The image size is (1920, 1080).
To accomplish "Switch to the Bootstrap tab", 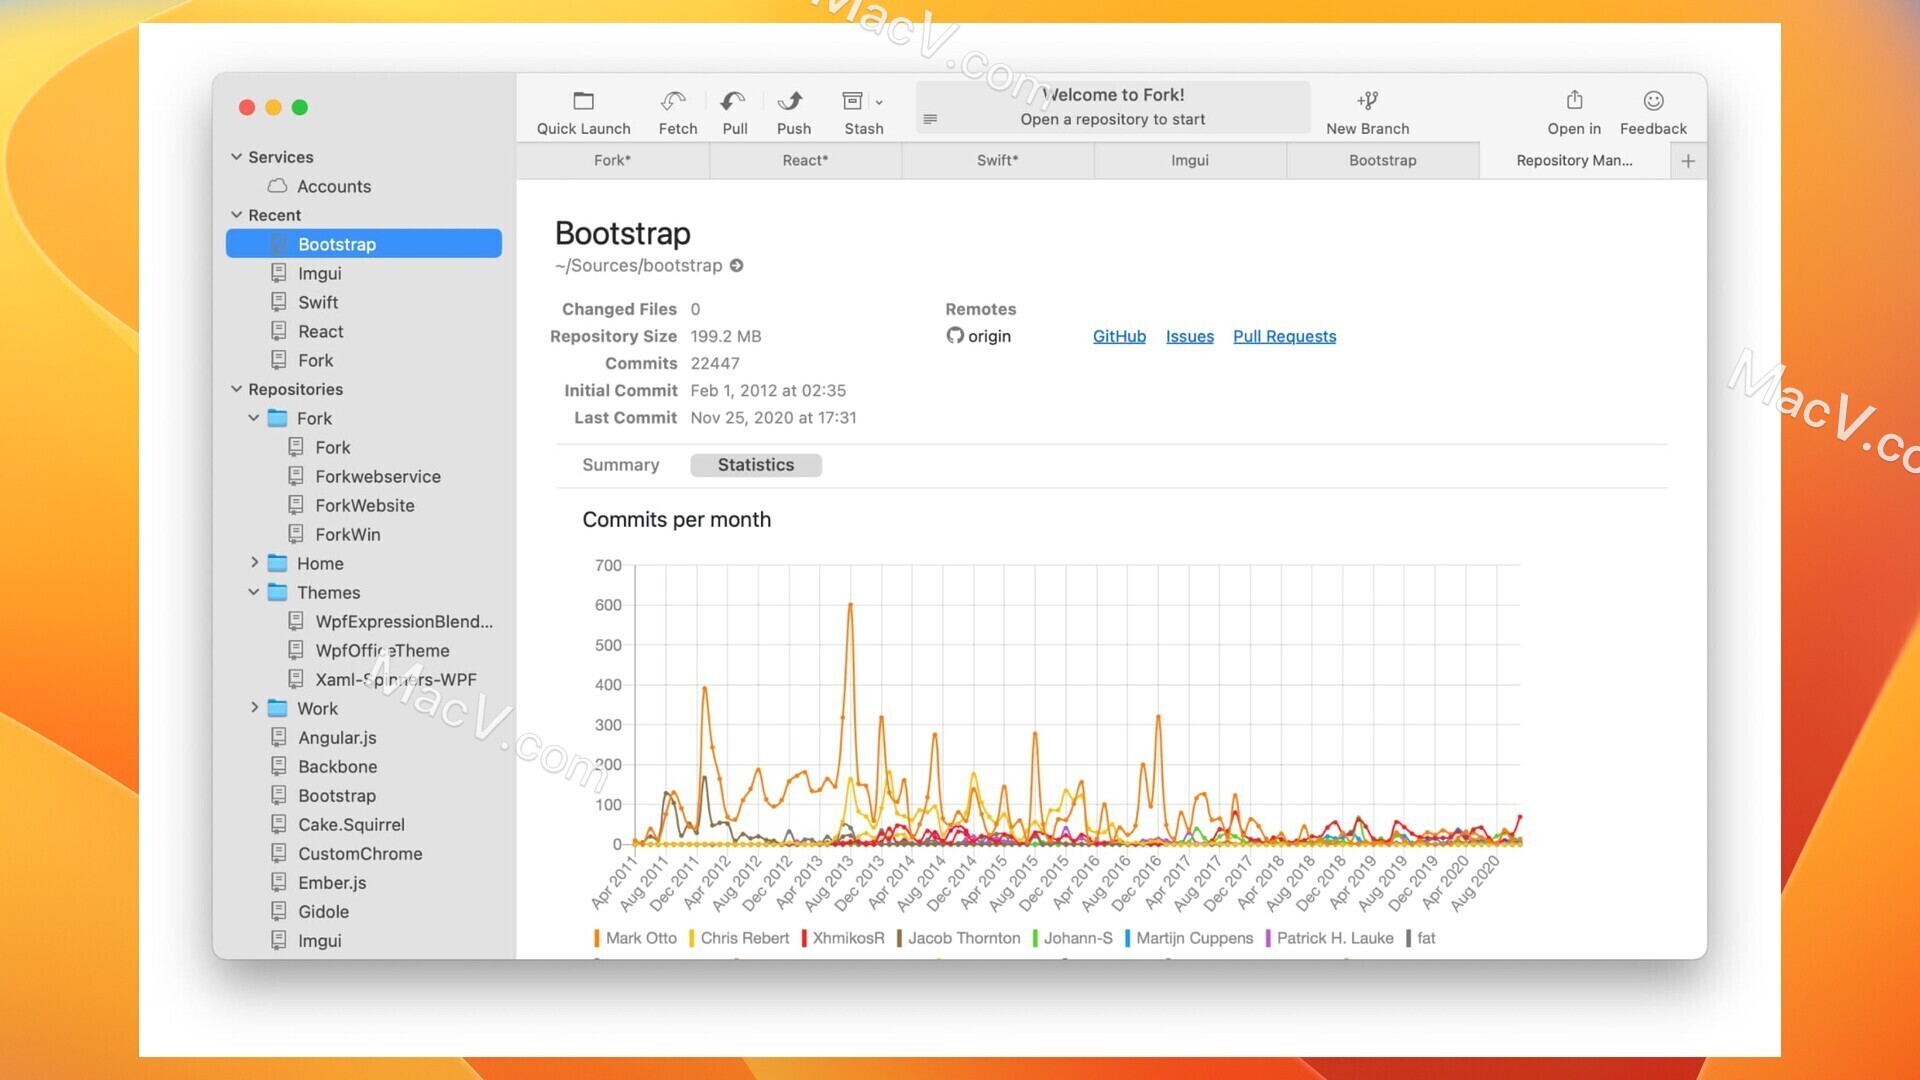I will point(1382,161).
